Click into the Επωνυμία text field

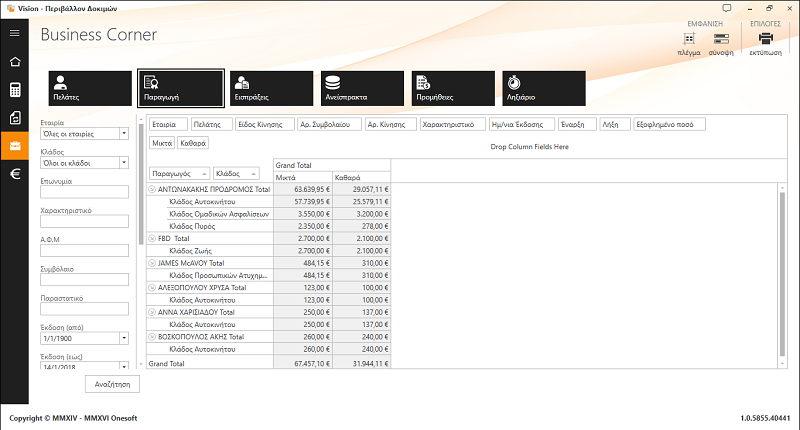[x=83, y=192]
